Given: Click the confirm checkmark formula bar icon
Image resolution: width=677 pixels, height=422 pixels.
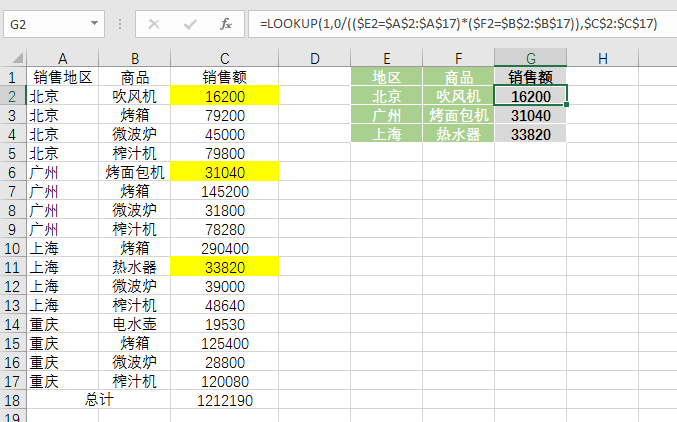Looking at the screenshot, I should click(190, 24).
